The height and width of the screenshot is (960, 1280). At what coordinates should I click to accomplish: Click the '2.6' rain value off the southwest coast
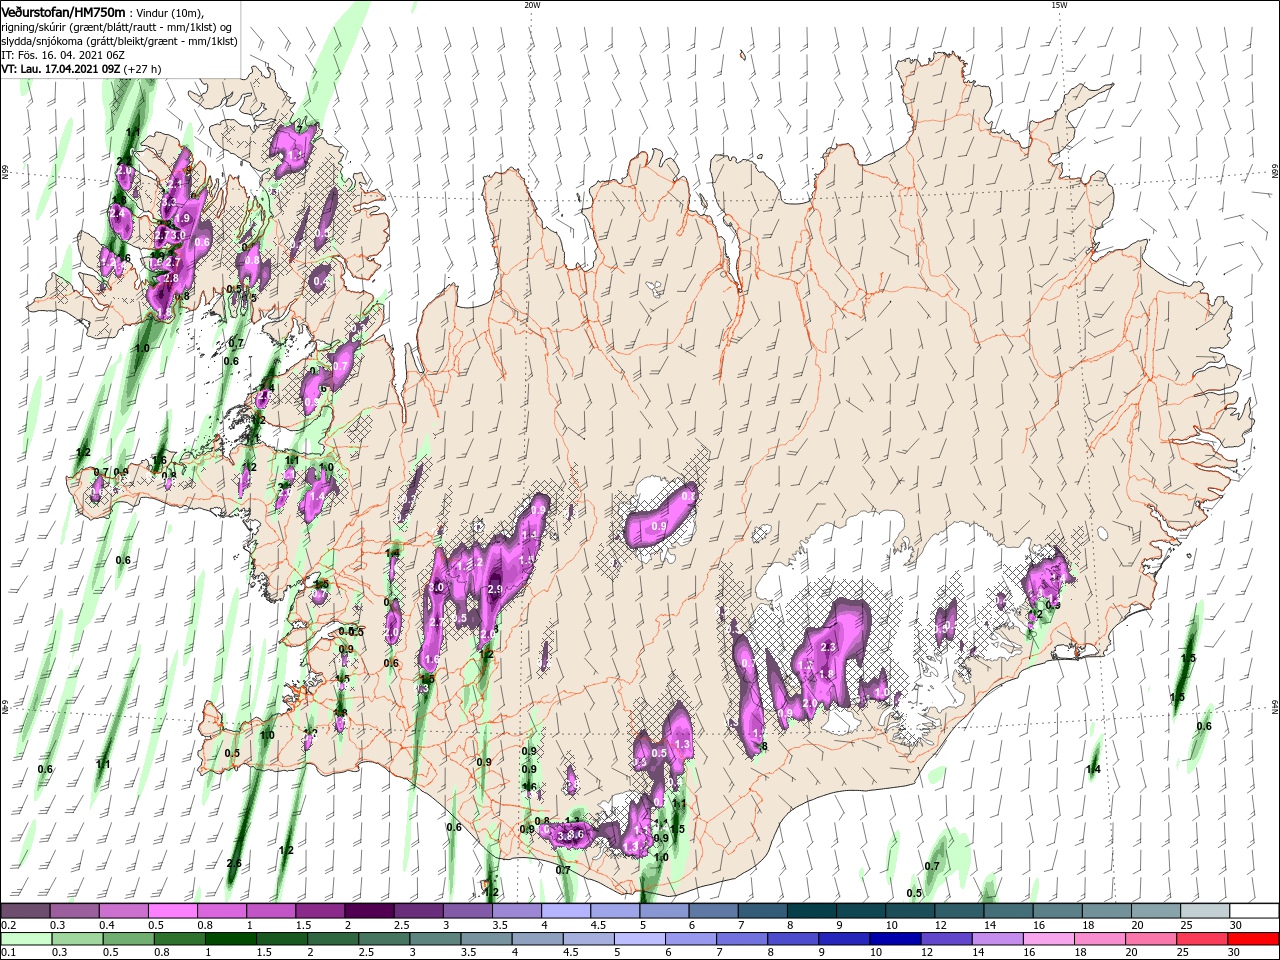(234, 863)
